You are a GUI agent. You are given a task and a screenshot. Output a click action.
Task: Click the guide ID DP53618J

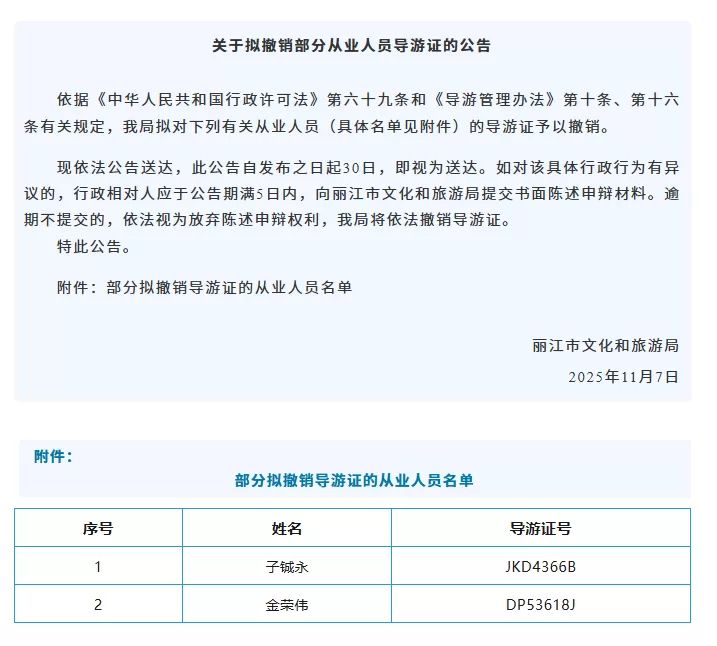tap(540, 605)
